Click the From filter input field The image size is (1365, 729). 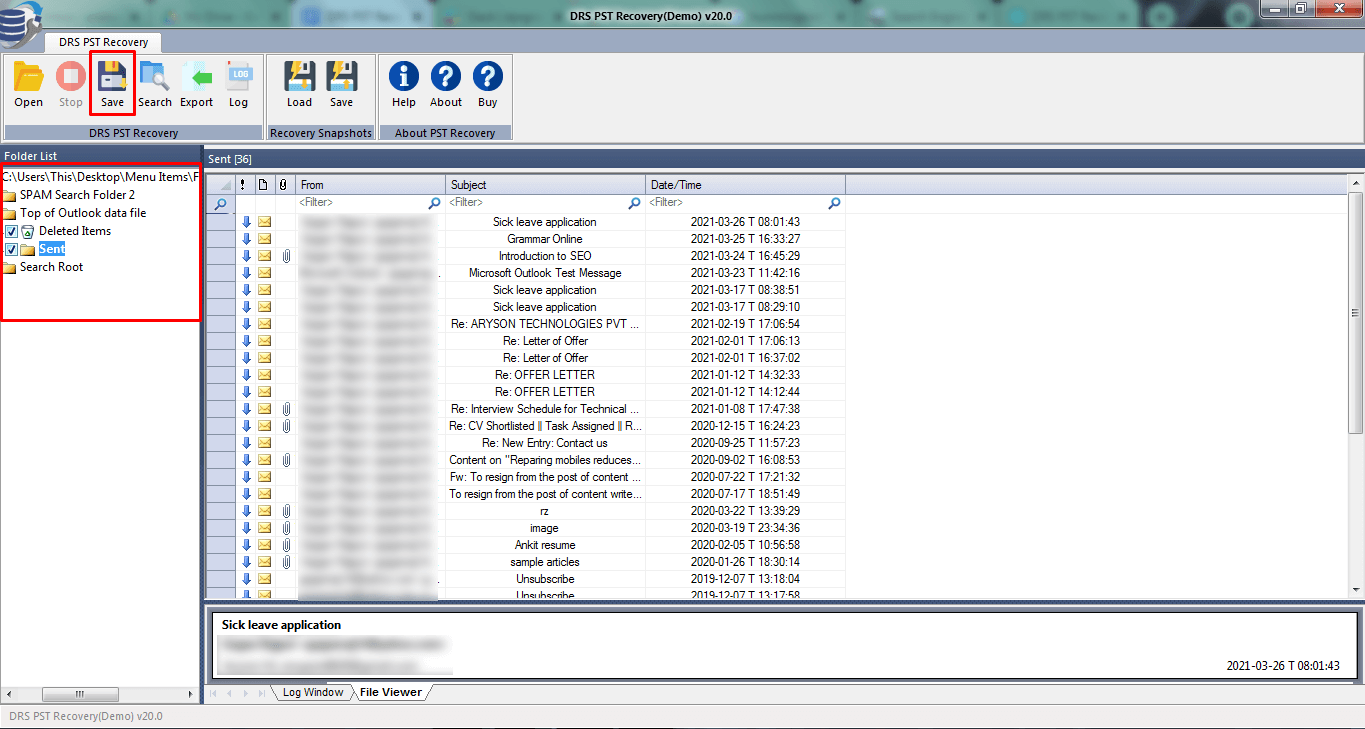362,203
